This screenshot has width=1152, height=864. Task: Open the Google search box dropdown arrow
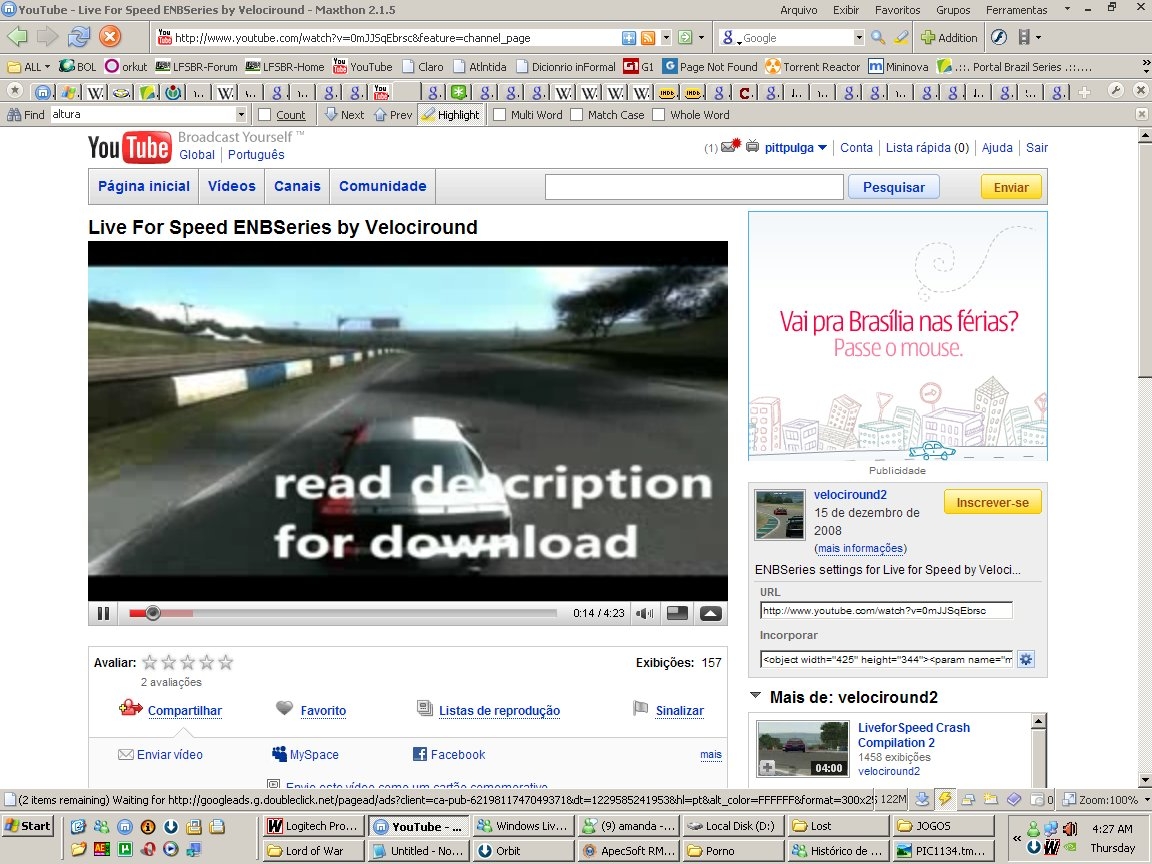[859, 37]
